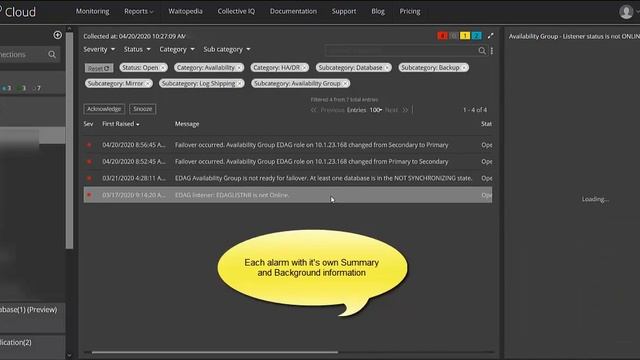
Task: Click the connections search magnifier icon
Action: [x=52, y=54]
